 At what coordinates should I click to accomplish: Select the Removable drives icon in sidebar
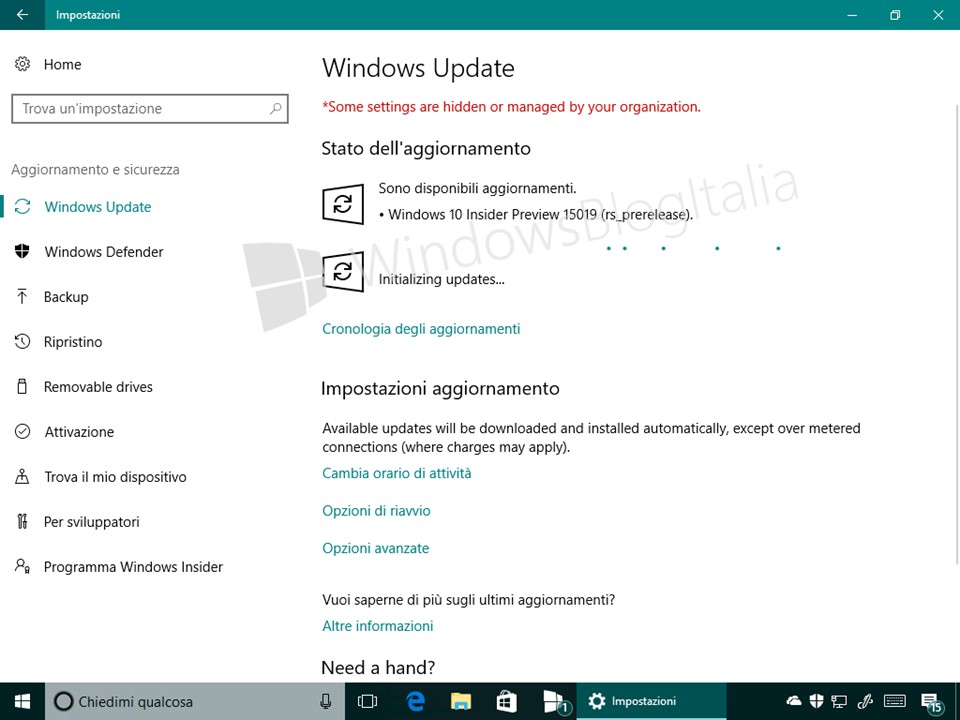[23, 386]
